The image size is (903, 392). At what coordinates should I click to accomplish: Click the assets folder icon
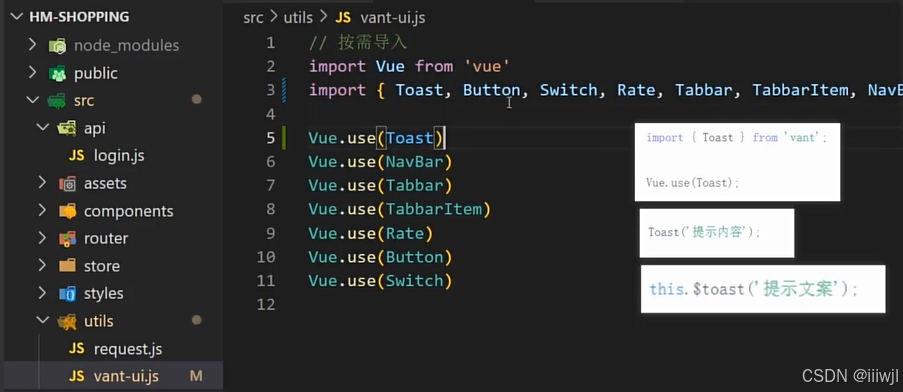[67, 184]
